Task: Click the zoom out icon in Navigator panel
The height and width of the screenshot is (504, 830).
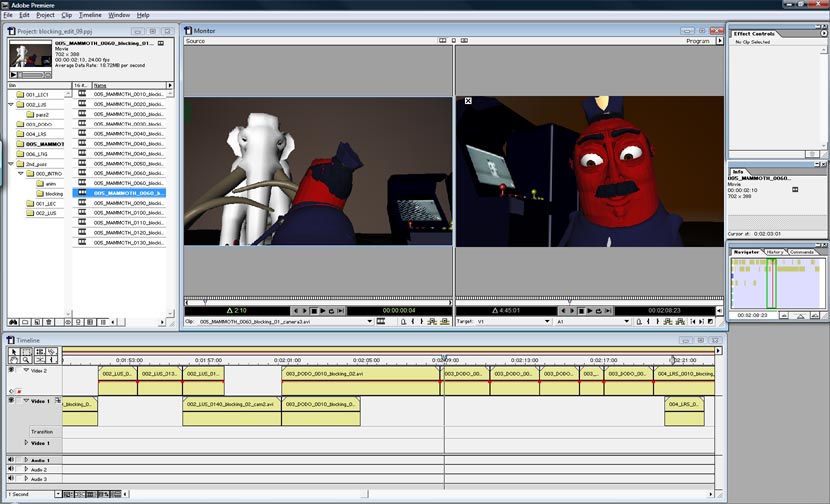Action: click(x=784, y=316)
